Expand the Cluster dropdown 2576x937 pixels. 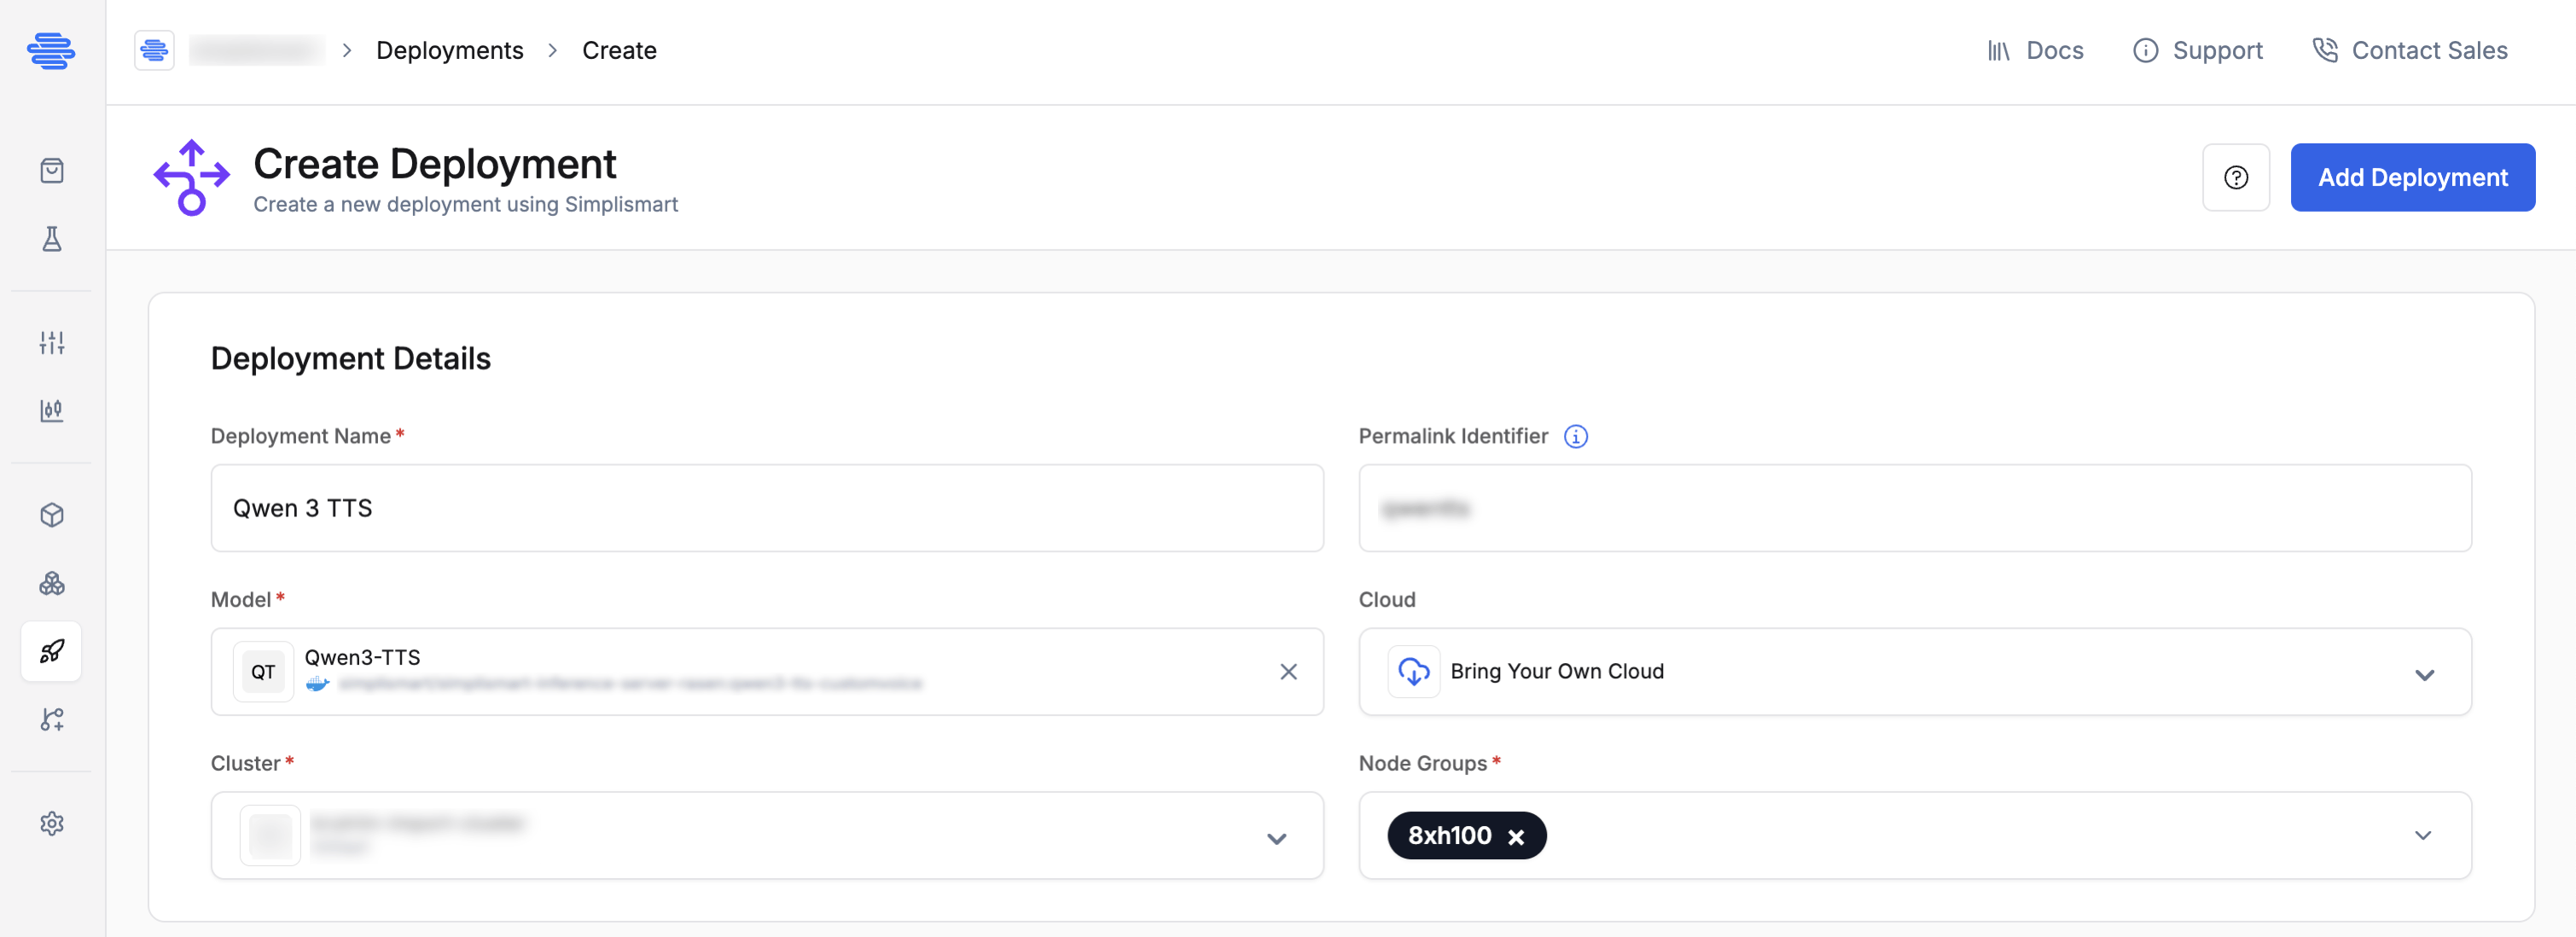(x=767, y=835)
